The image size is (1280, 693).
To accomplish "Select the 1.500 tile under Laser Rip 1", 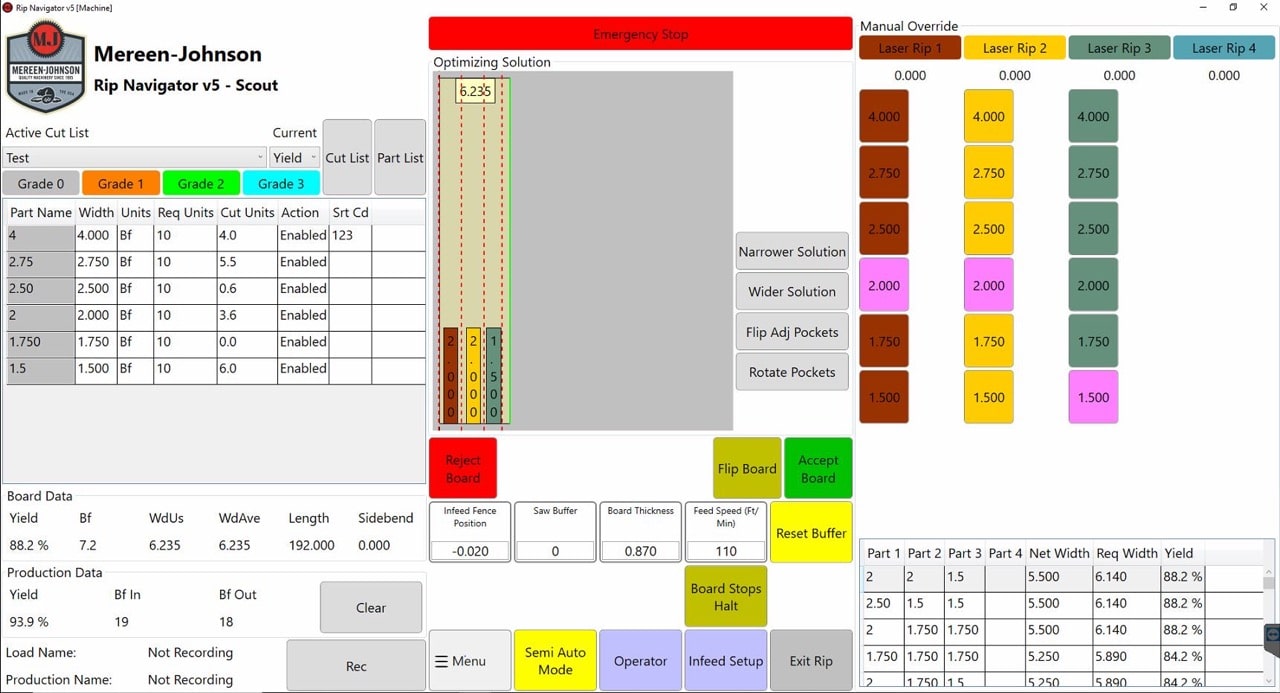I will coord(884,397).
